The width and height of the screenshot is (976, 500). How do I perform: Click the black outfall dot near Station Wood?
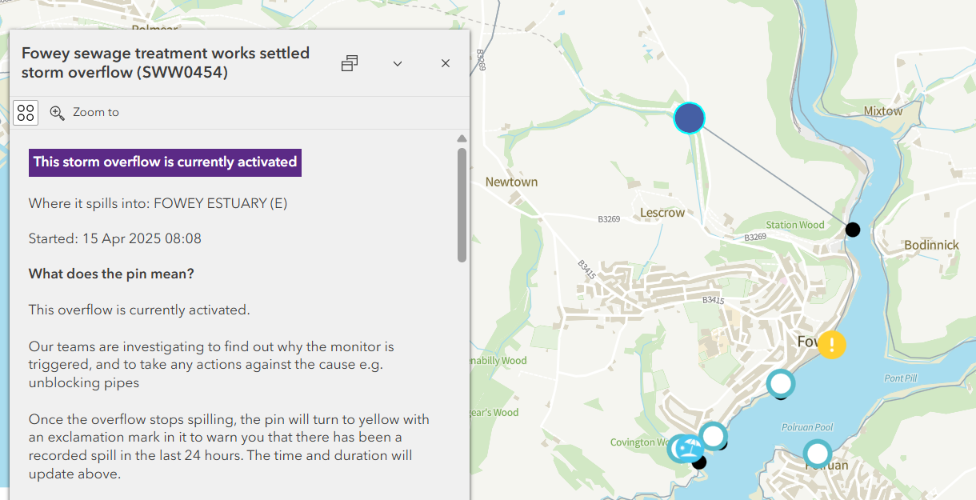coord(852,230)
